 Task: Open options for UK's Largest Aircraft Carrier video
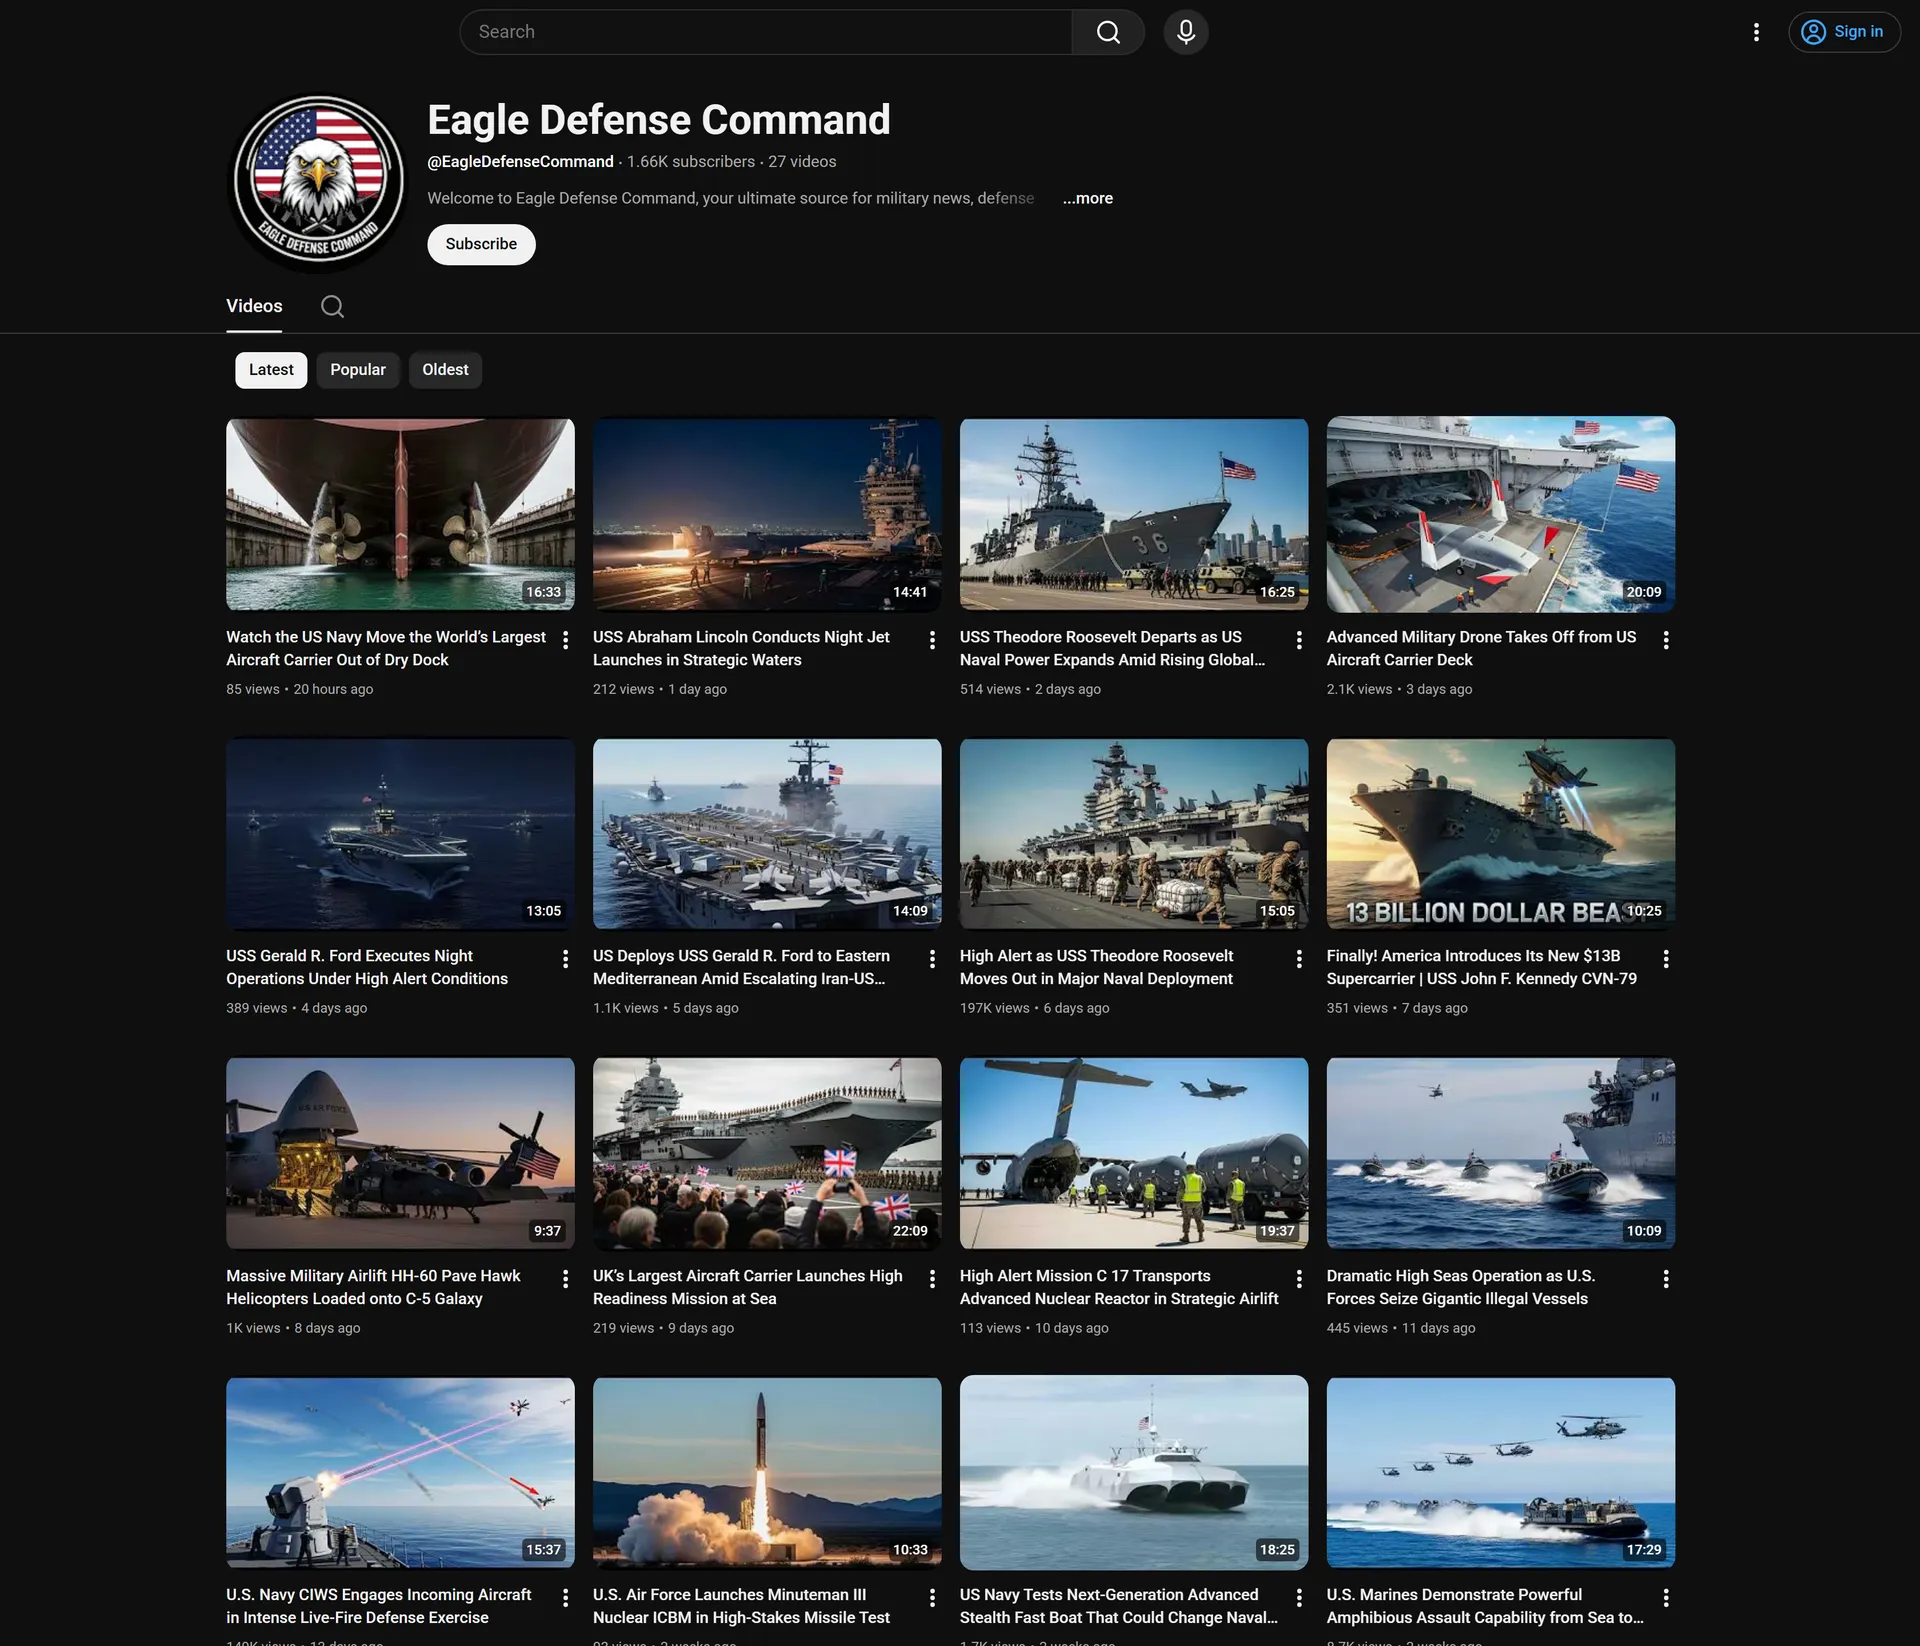pyautogui.click(x=932, y=1279)
